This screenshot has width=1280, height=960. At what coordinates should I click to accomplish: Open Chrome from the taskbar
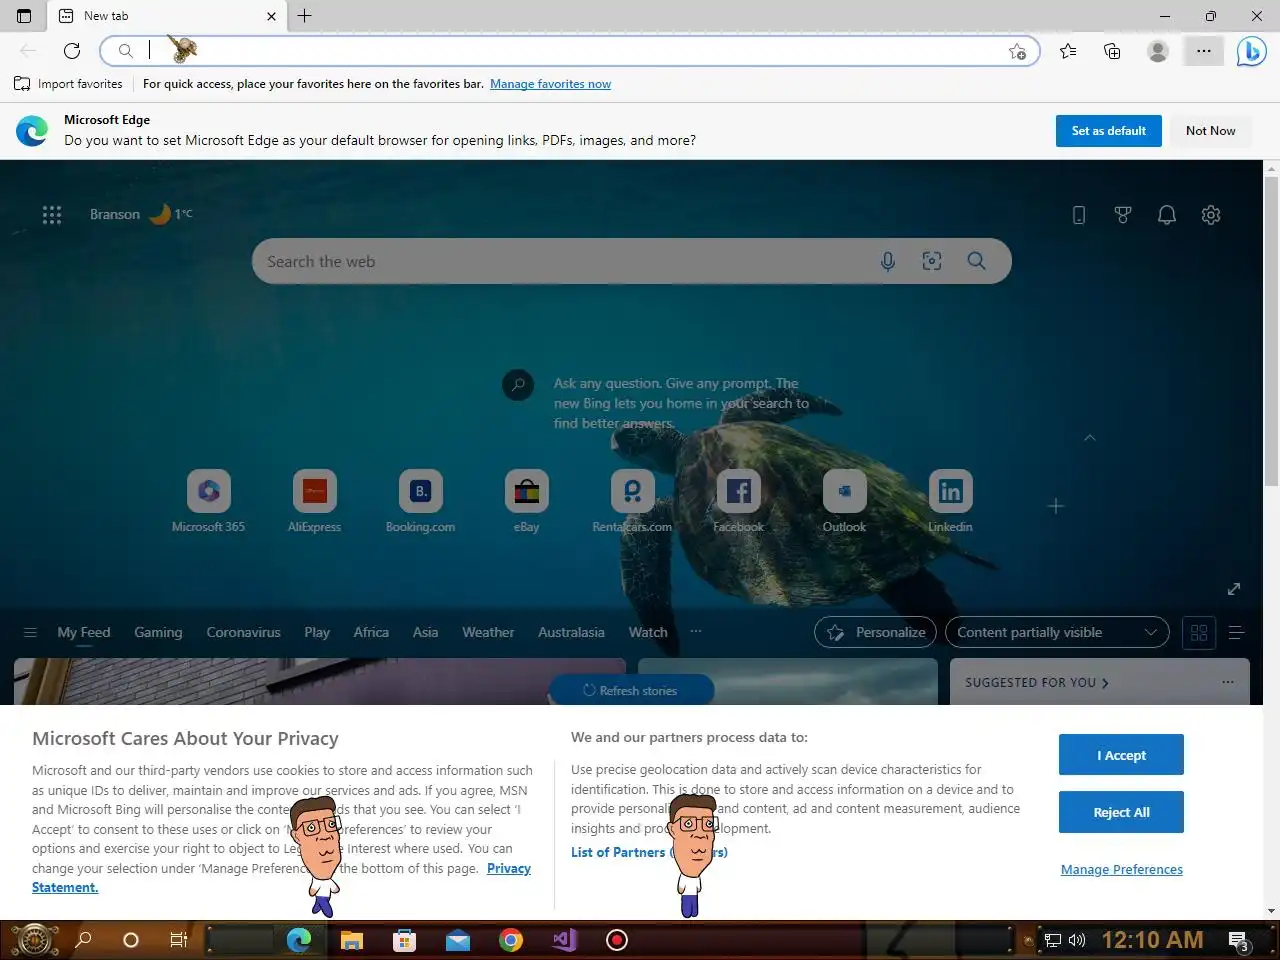pos(511,940)
